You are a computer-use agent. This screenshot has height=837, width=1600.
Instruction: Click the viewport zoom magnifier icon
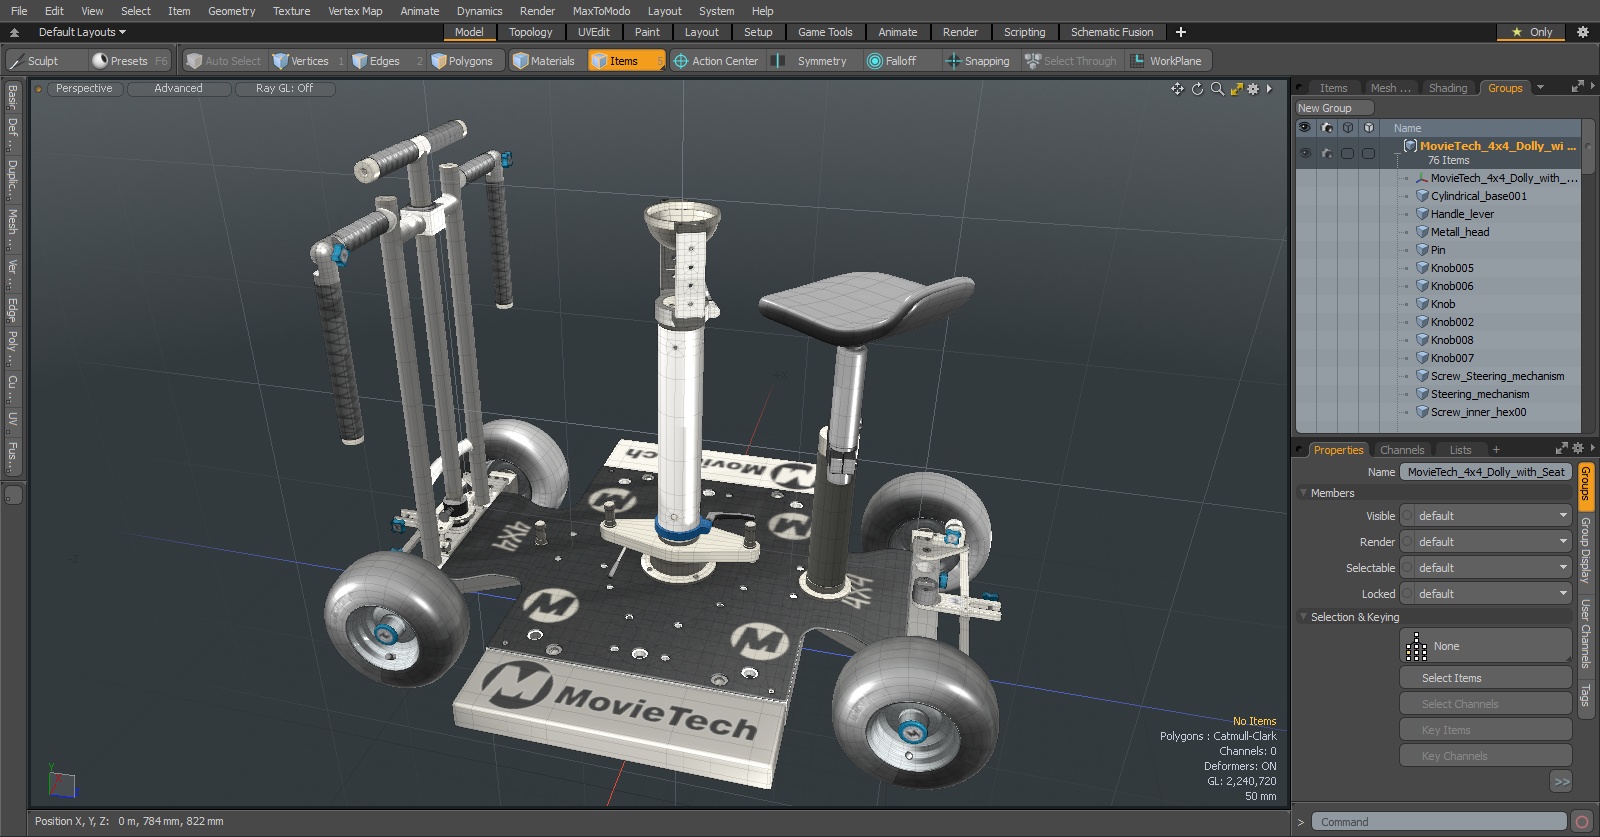[1217, 89]
